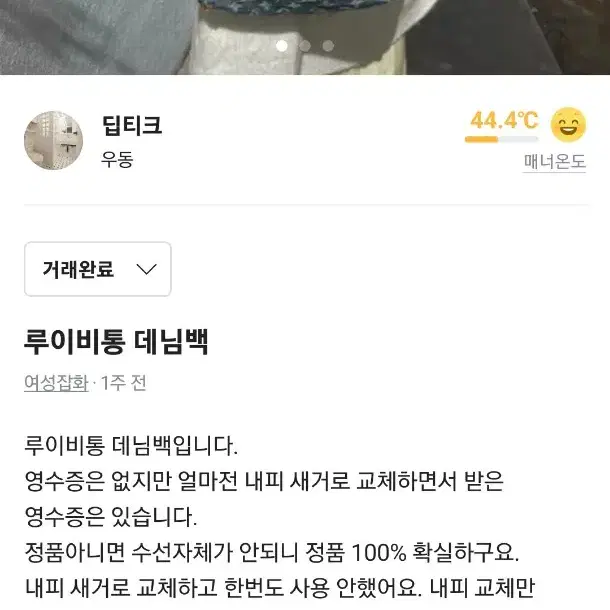Screen dimensions: 610x610
Task: Open the 여성잡화 category link
Action: 56,383
